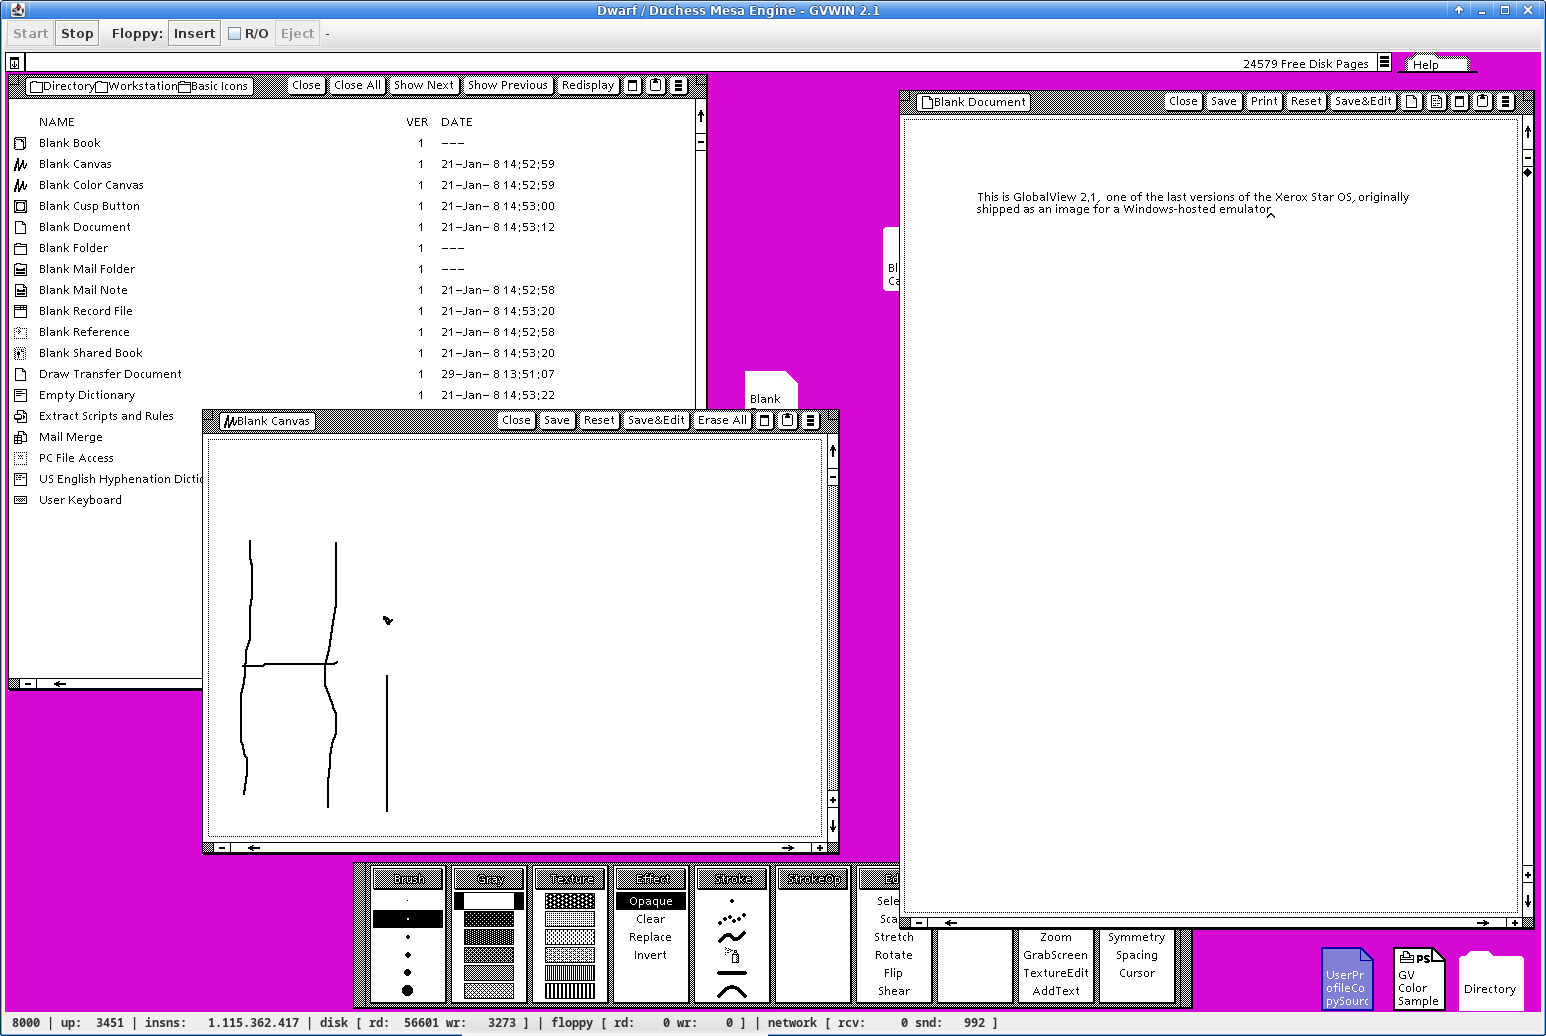Toggle the R/O floppy checkbox
Screen dimensions: 1546x1036
[234, 33]
